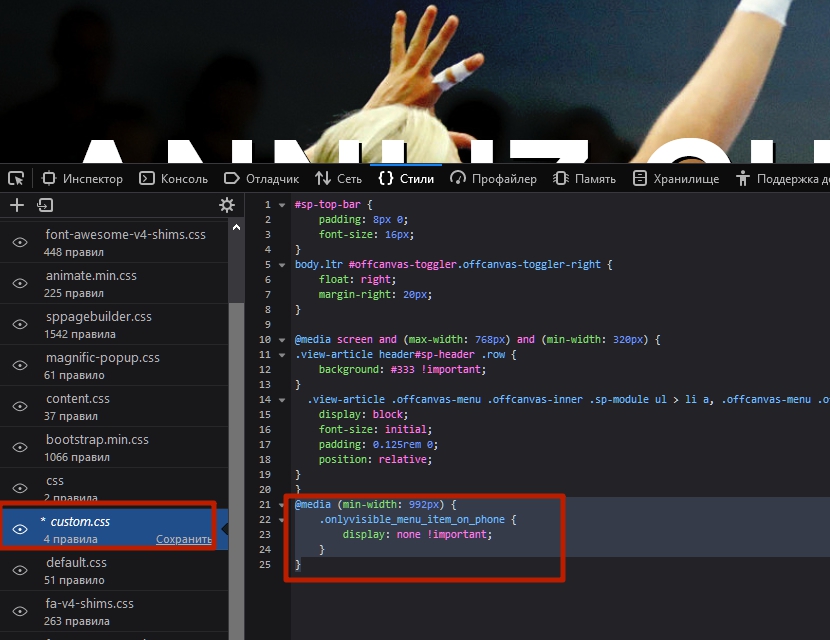Collapse the #sp-top-bar rule on line 1
Image resolution: width=830 pixels, height=640 pixels.
point(282,205)
